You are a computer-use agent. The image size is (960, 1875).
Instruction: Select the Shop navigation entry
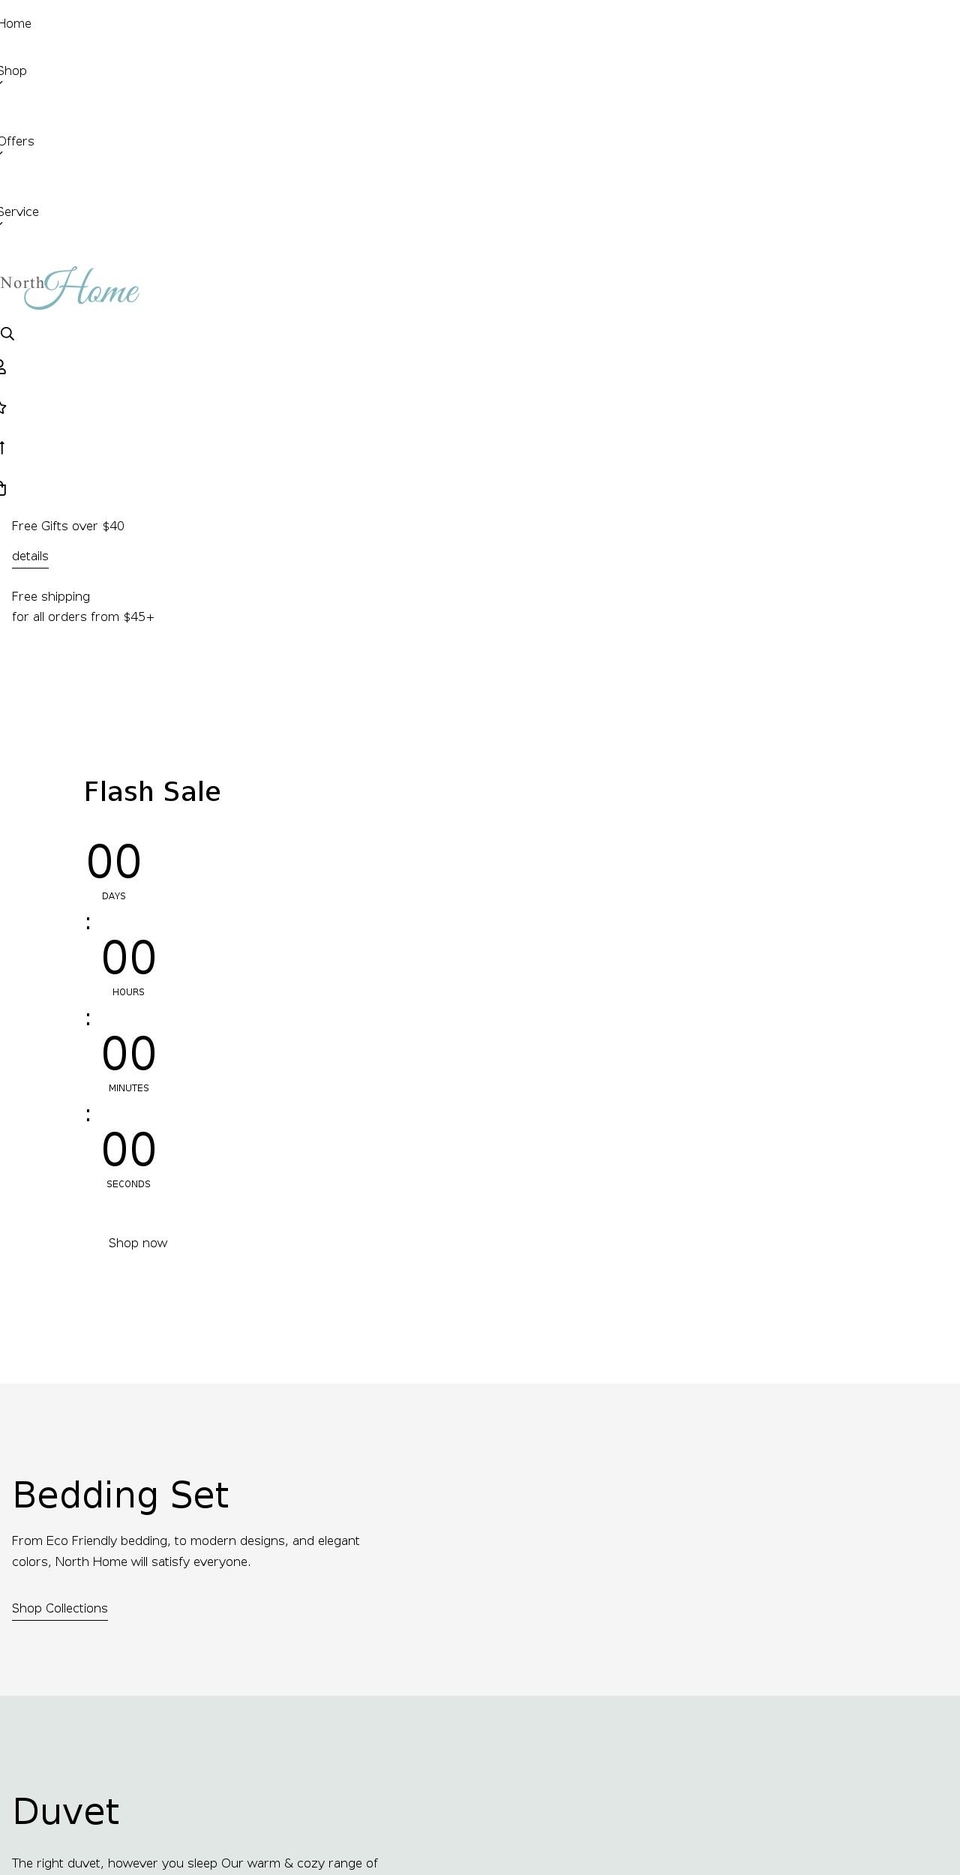click(13, 70)
